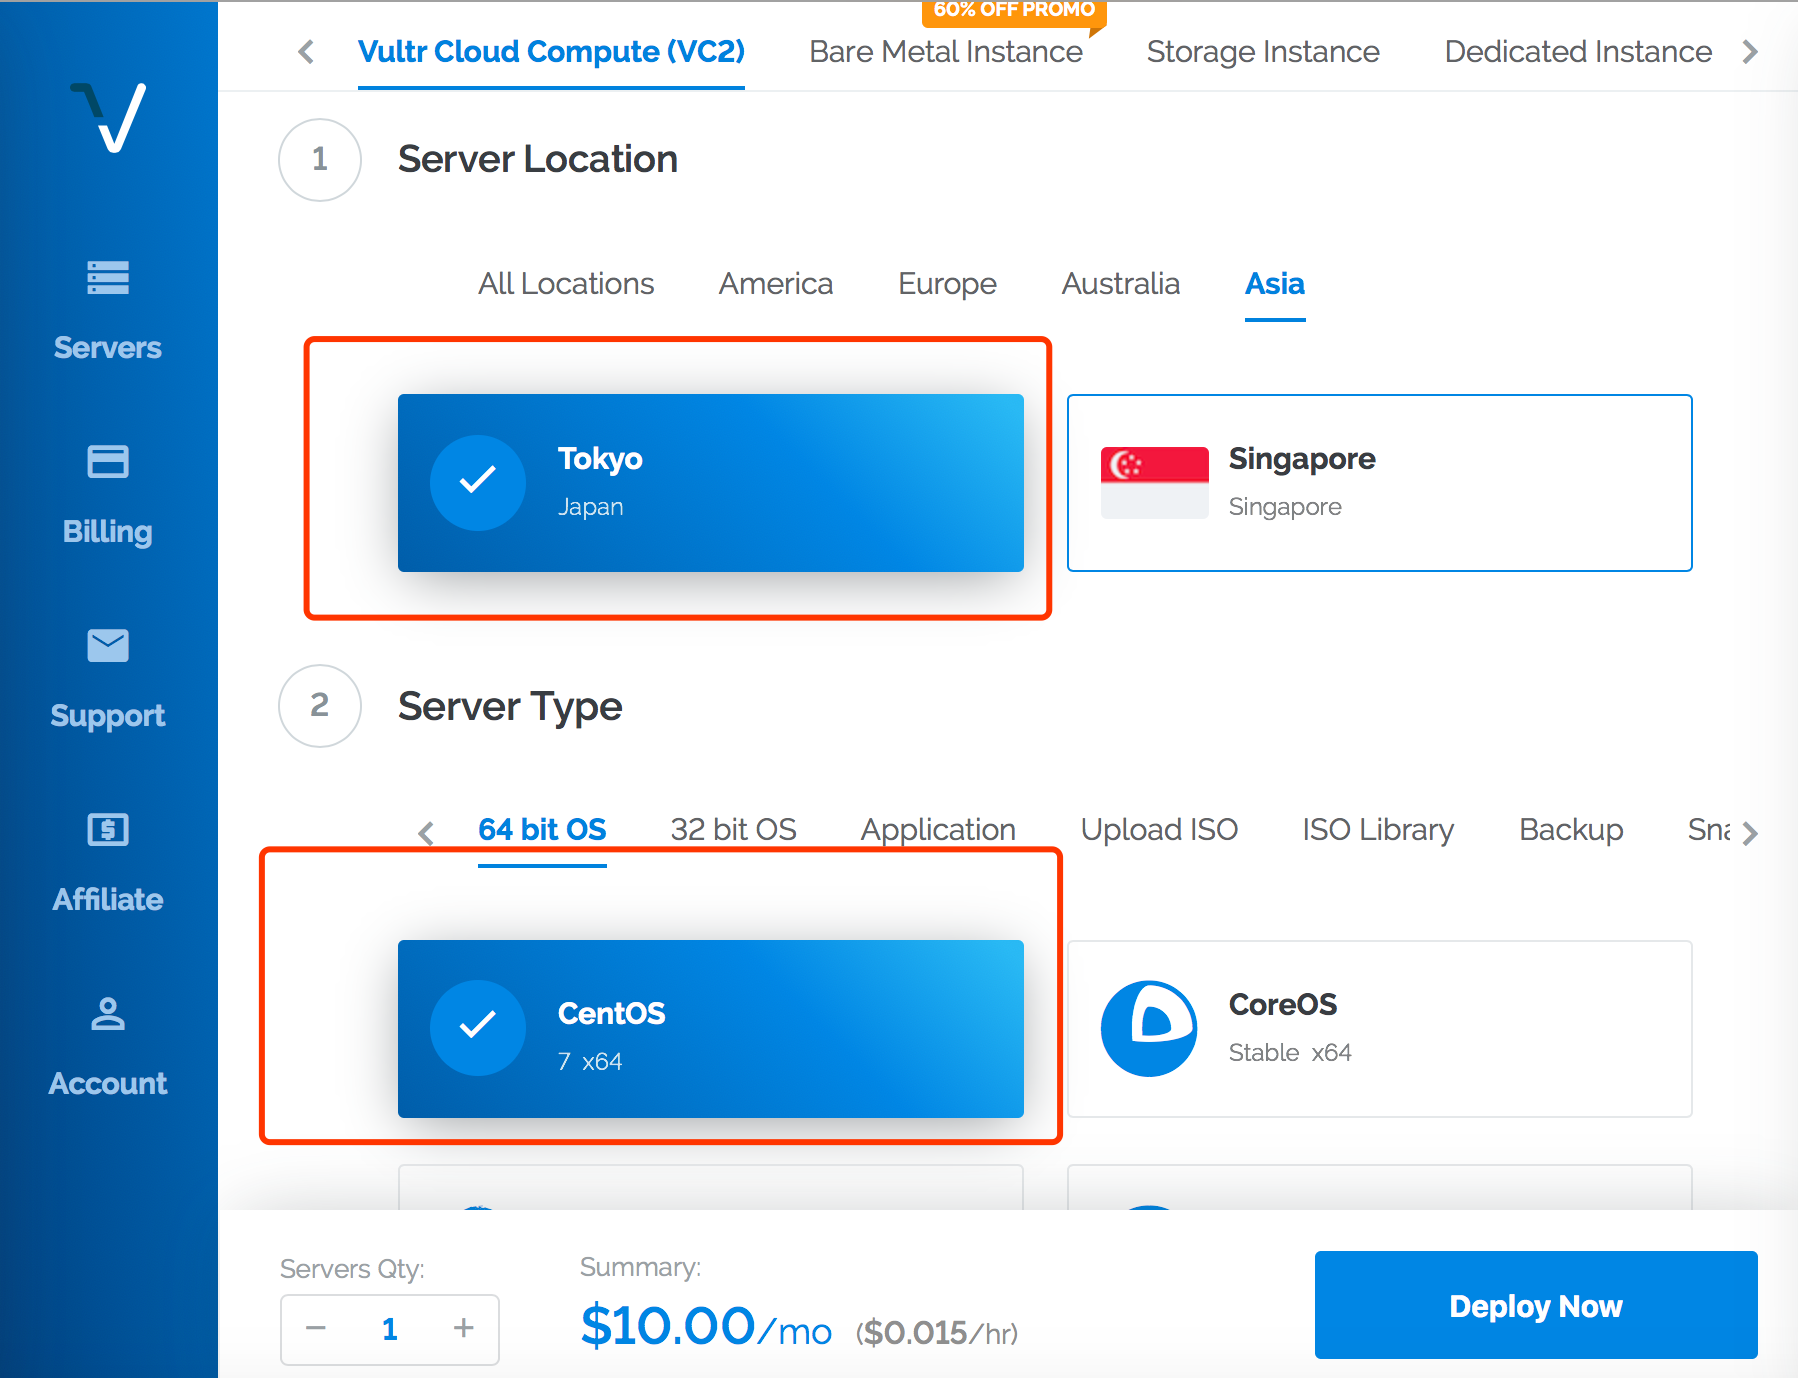
Task: Open the Servers sidebar icon
Action: tap(108, 278)
